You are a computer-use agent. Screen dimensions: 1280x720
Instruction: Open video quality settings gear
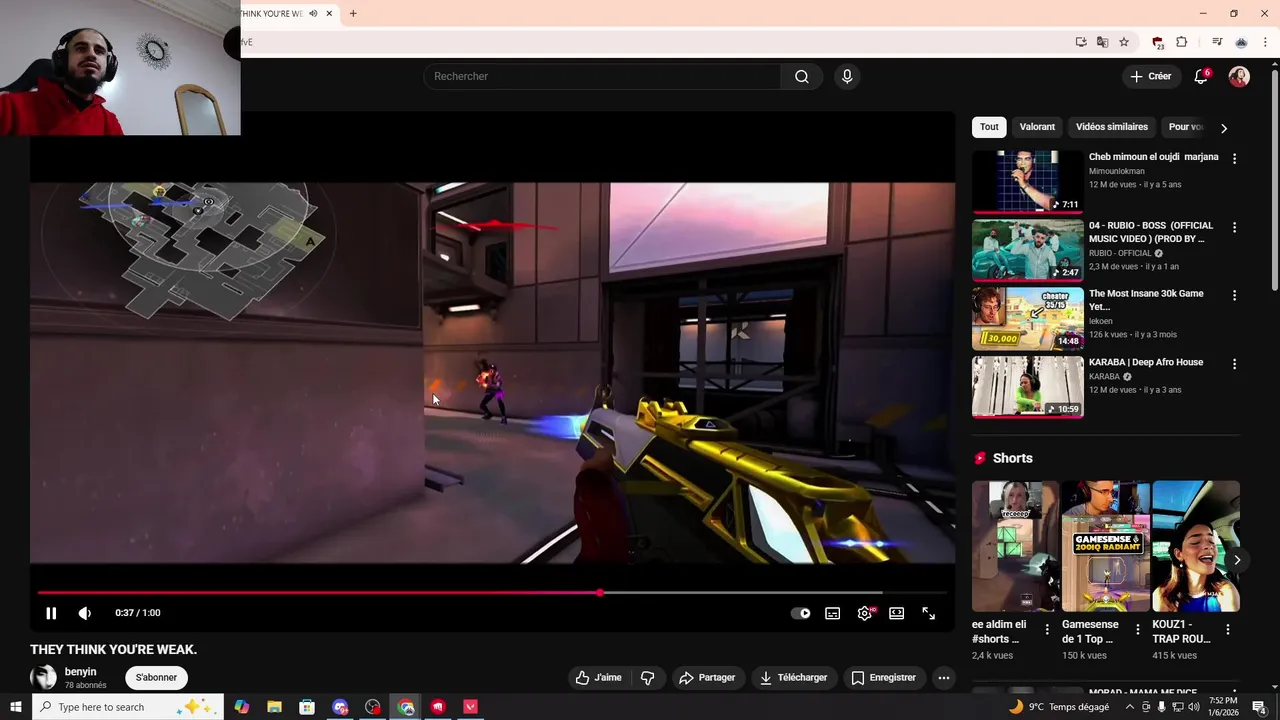pyautogui.click(x=865, y=613)
